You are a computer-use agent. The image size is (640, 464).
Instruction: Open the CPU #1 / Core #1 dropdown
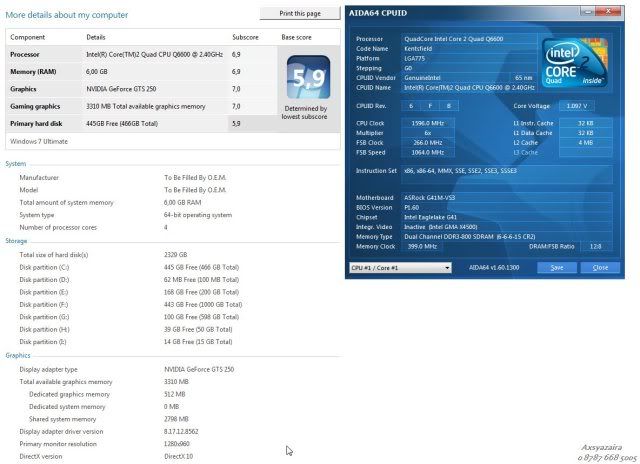pyautogui.click(x=400, y=268)
